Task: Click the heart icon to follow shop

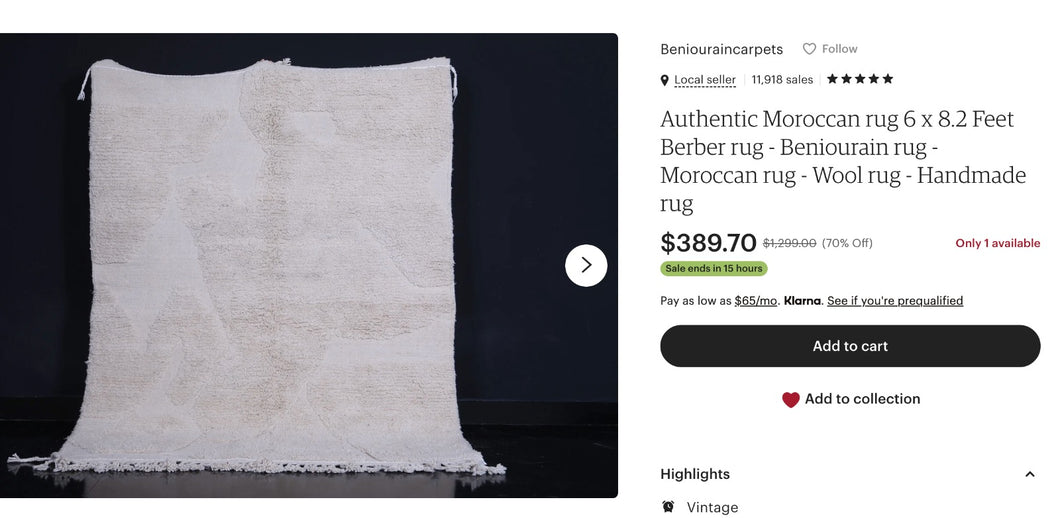Action: (809, 49)
